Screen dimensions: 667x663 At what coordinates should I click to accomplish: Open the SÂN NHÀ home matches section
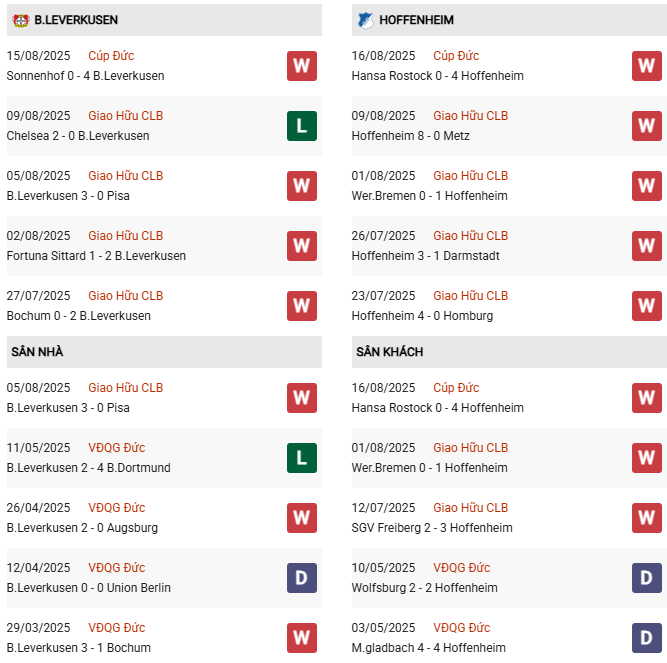click(37, 352)
